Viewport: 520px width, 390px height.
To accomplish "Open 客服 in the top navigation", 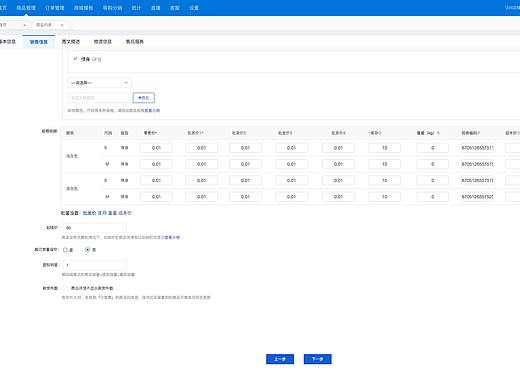I will click(x=175, y=8).
